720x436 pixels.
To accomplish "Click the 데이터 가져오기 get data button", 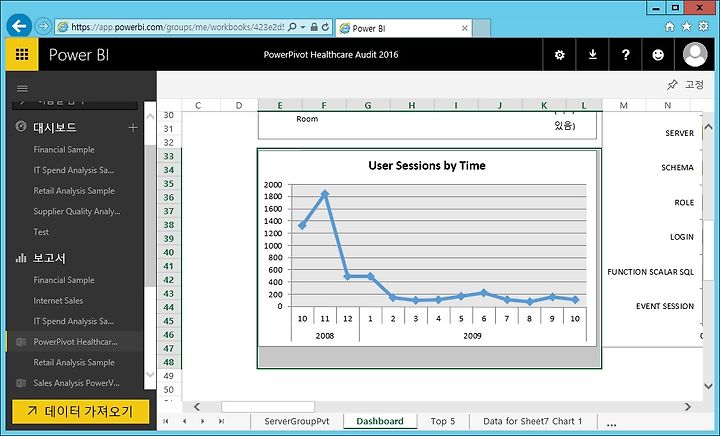I will click(x=80, y=411).
